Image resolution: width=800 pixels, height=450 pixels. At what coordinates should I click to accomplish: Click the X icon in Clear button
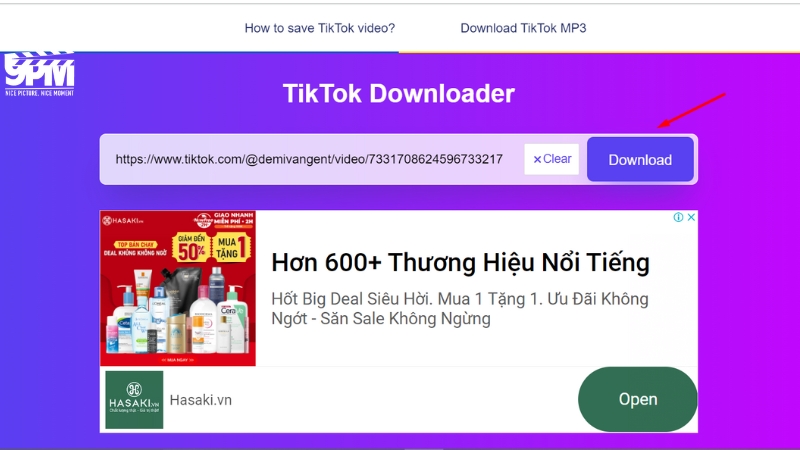[x=537, y=160]
